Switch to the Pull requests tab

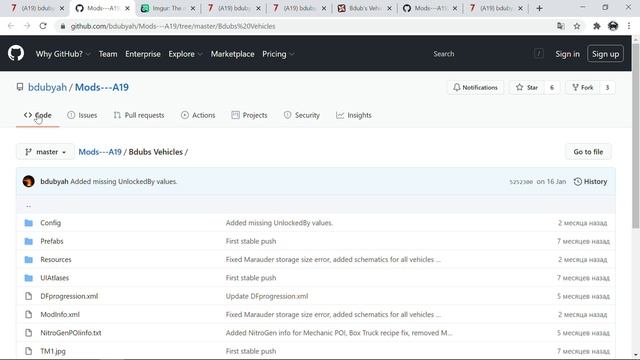139,115
